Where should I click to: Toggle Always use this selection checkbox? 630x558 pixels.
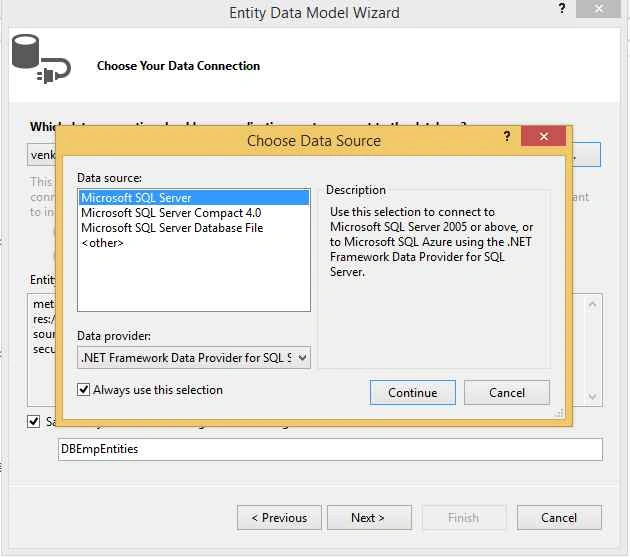(84, 390)
